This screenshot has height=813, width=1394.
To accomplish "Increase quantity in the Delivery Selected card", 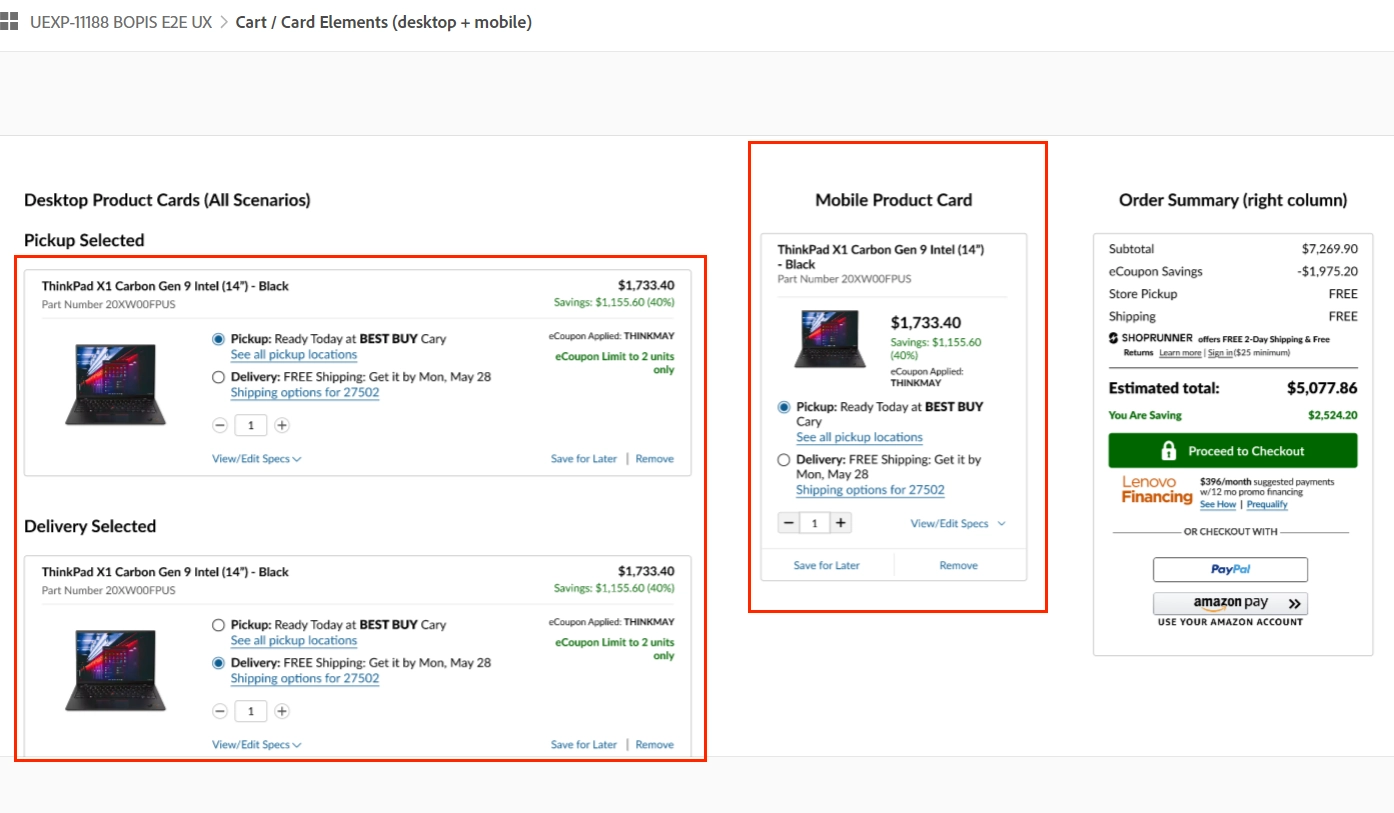I will point(282,711).
